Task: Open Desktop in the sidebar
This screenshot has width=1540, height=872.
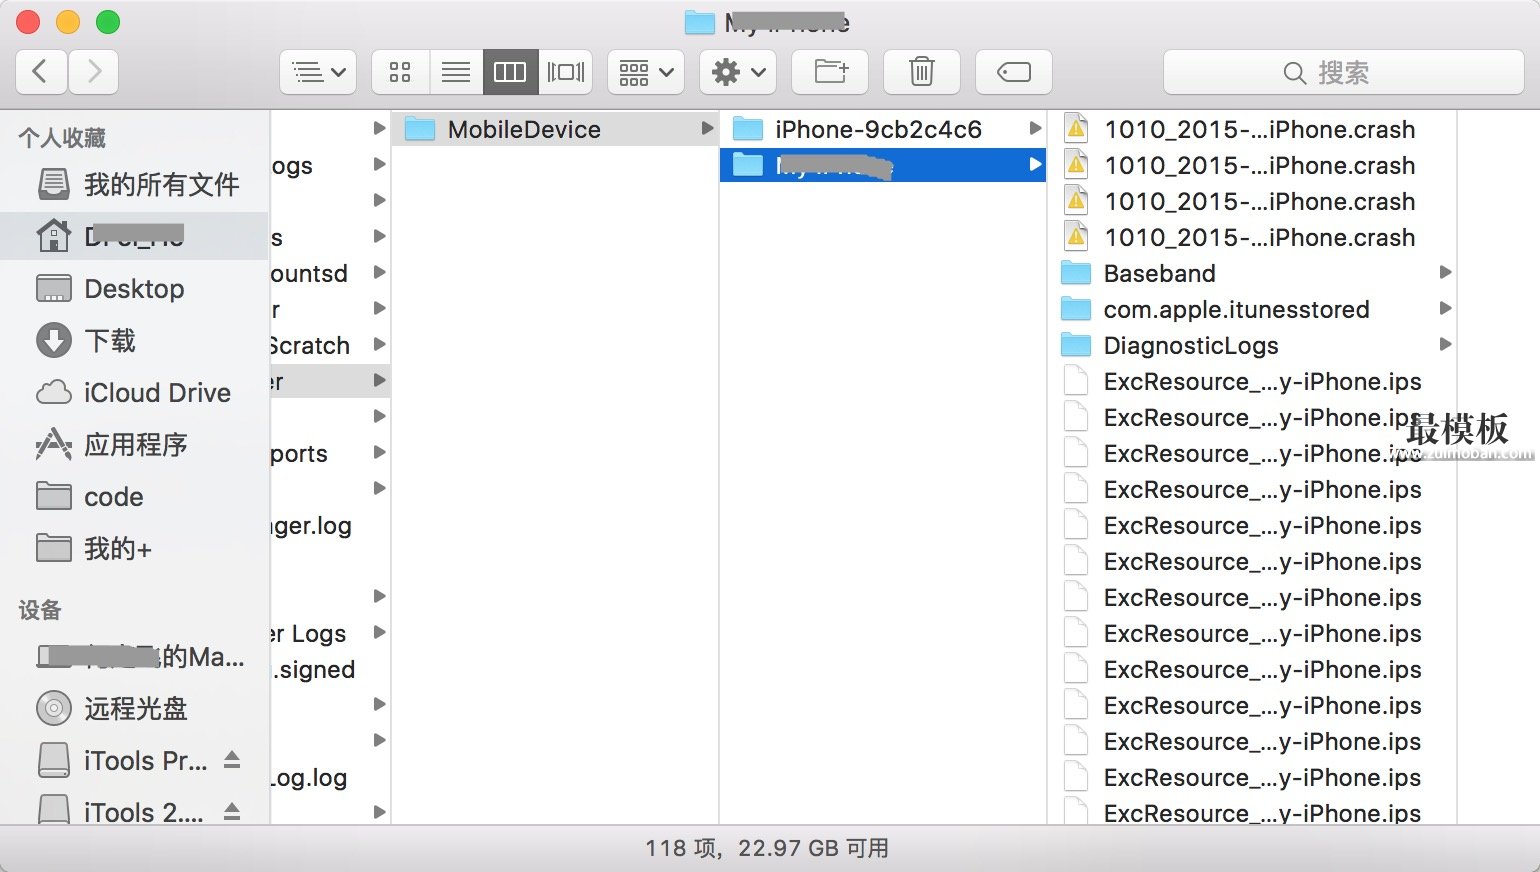Action: [135, 288]
